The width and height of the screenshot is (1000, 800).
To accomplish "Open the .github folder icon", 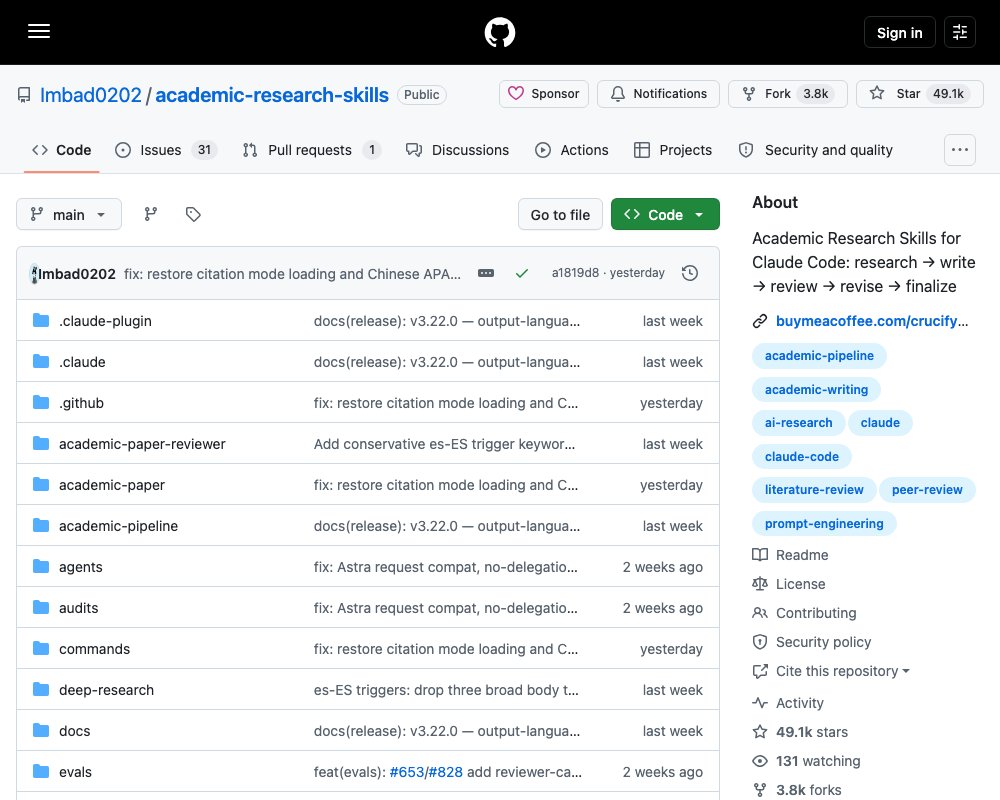I will point(41,403).
